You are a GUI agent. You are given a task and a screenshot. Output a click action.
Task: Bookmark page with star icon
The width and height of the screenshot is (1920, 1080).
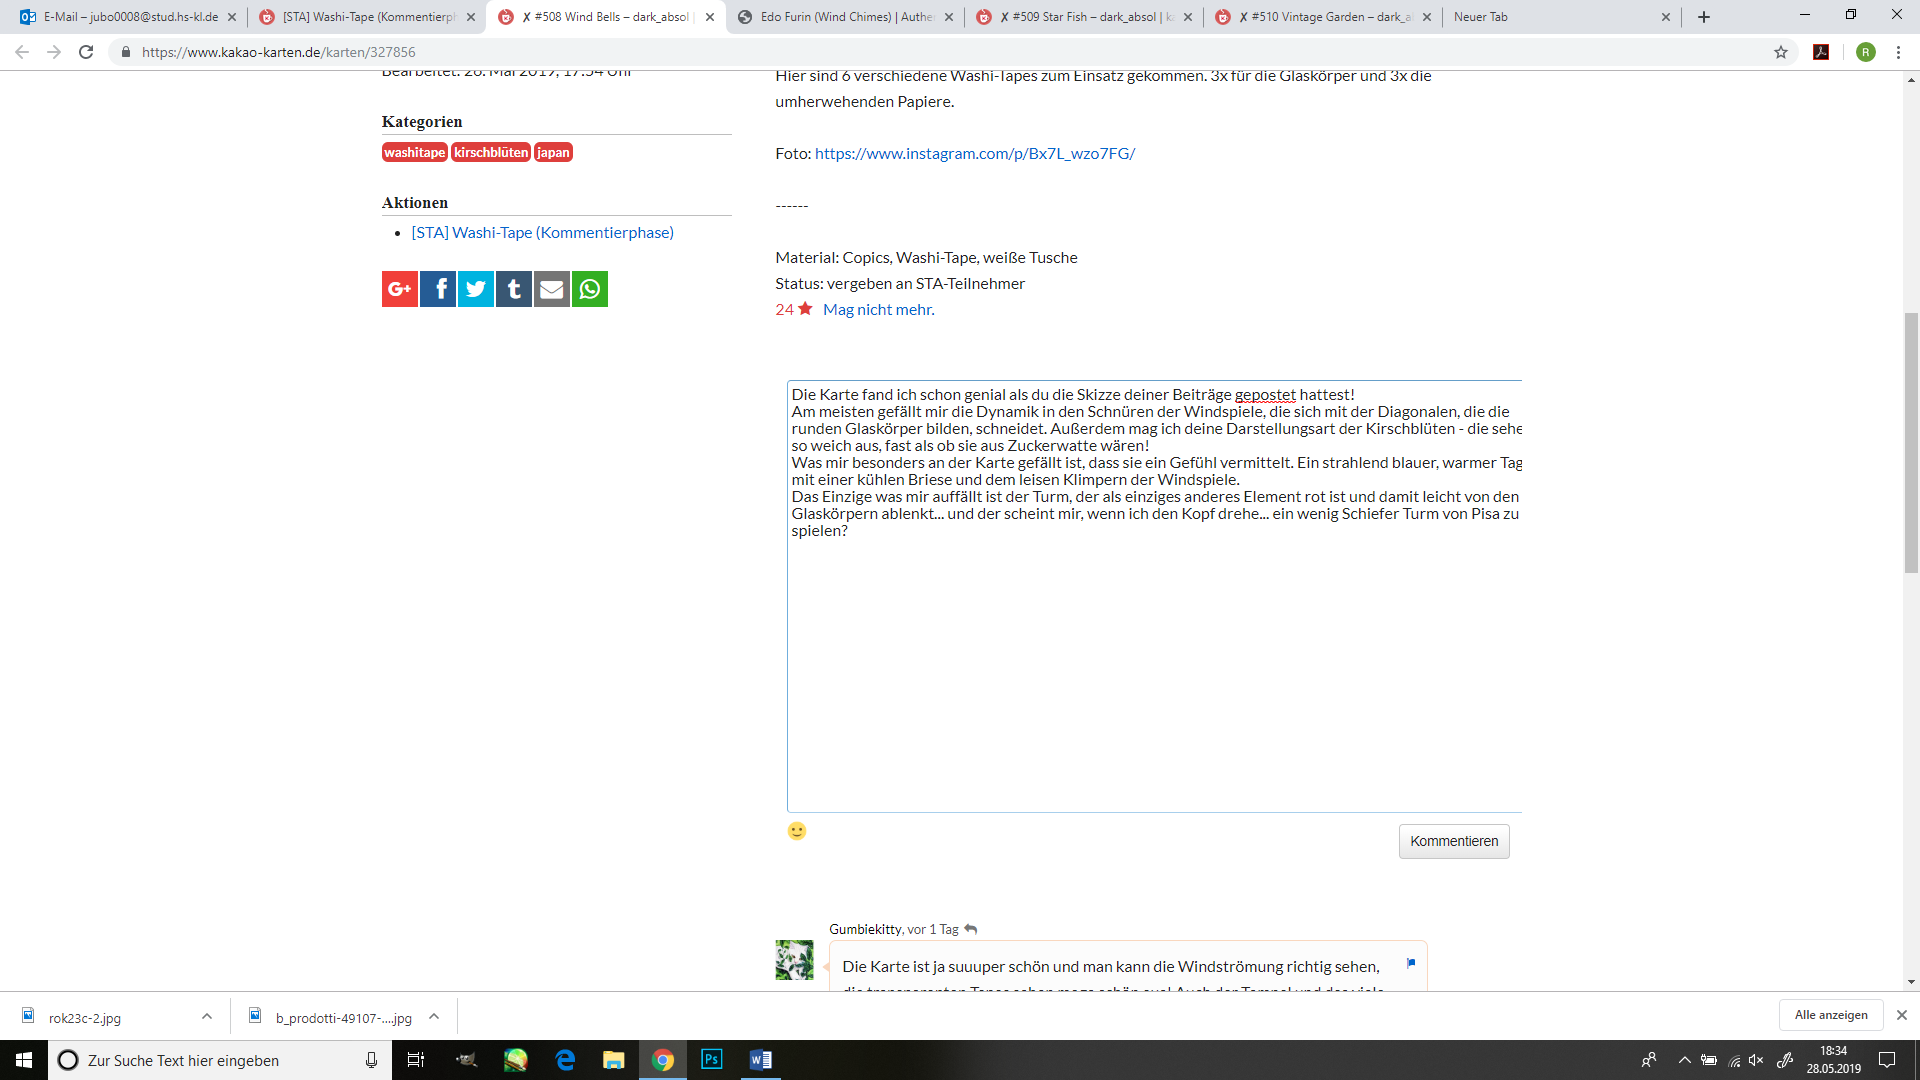pyautogui.click(x=1781, y=52)
